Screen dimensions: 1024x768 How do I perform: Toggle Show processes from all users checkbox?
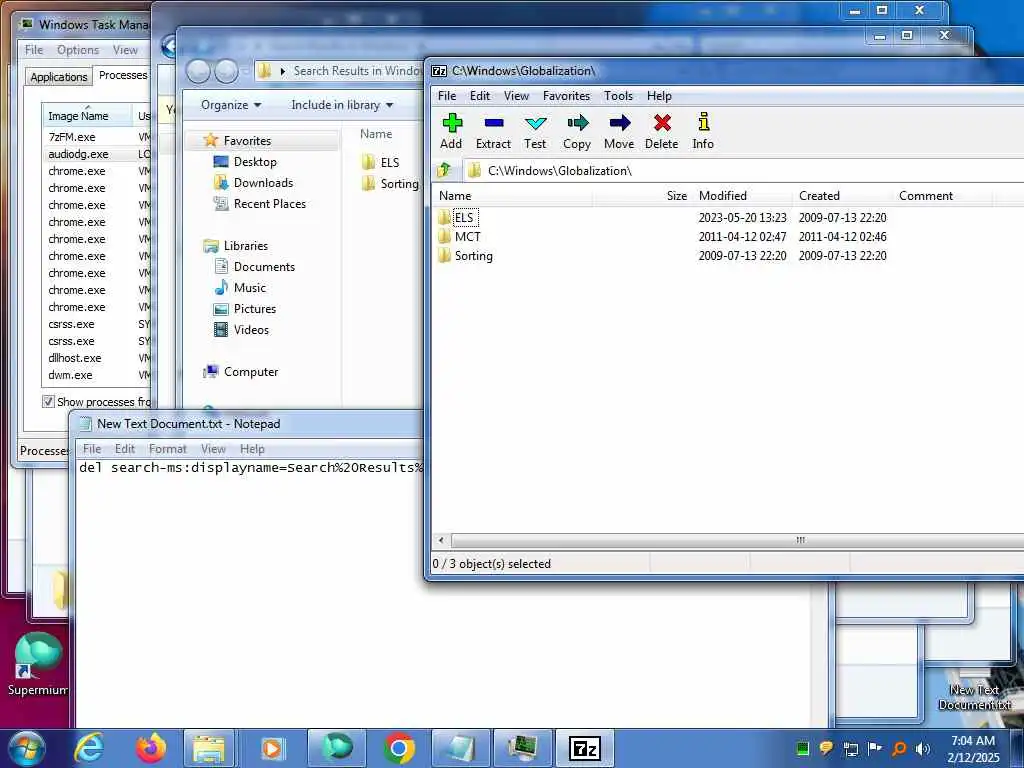(48, 401)
